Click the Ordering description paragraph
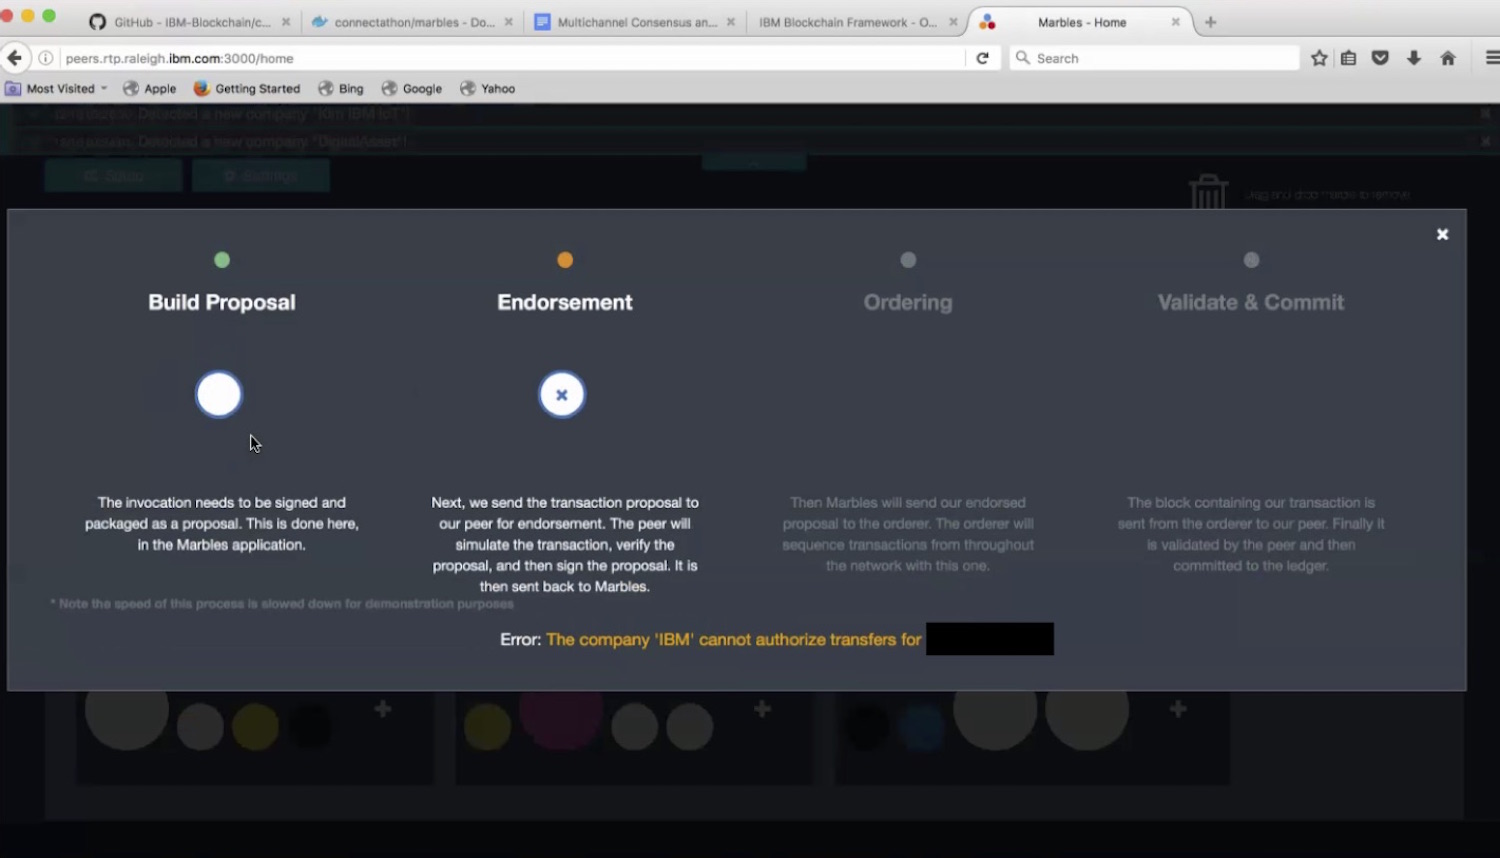 [908, 534]
